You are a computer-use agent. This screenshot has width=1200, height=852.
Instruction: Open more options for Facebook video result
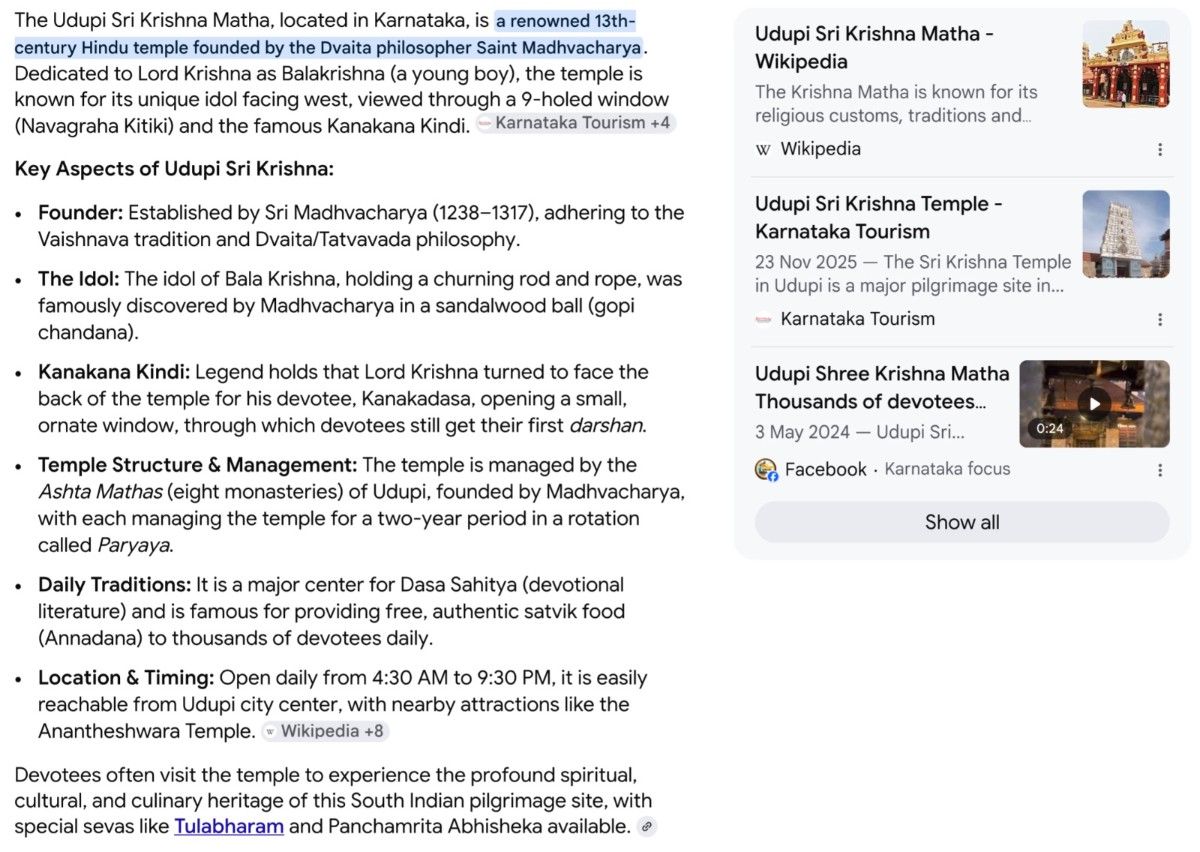1160,469
